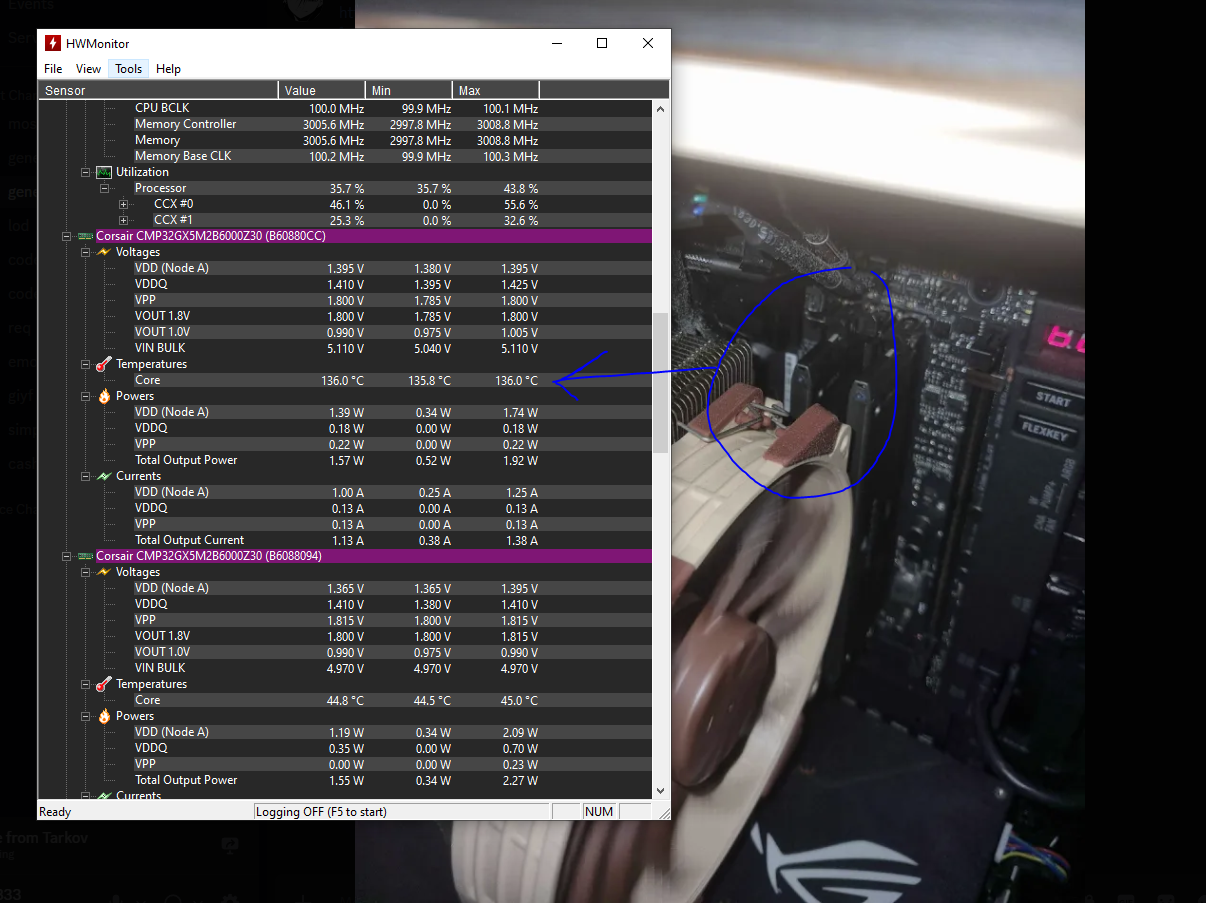The height and width of the screenshot is (903, 1206).
Task: Click the 4.970 V VIN BULK value
Action: tap(346, 668)
